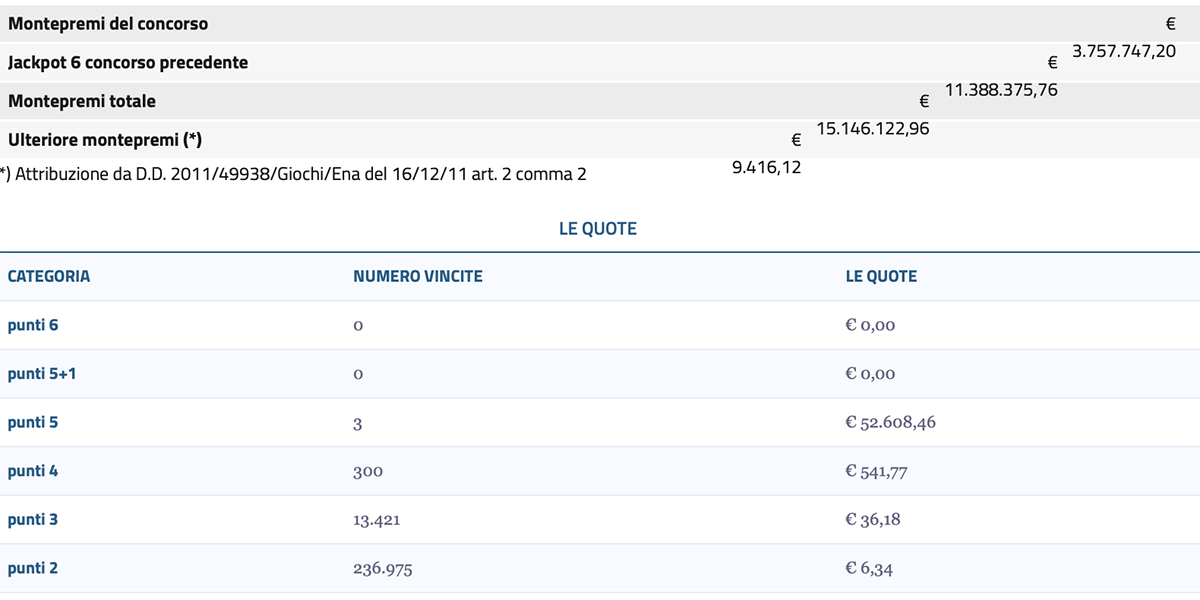This screenshot has height=600, width=1200.
Task: Click the punti 4 category link
Action: (32, 470)
